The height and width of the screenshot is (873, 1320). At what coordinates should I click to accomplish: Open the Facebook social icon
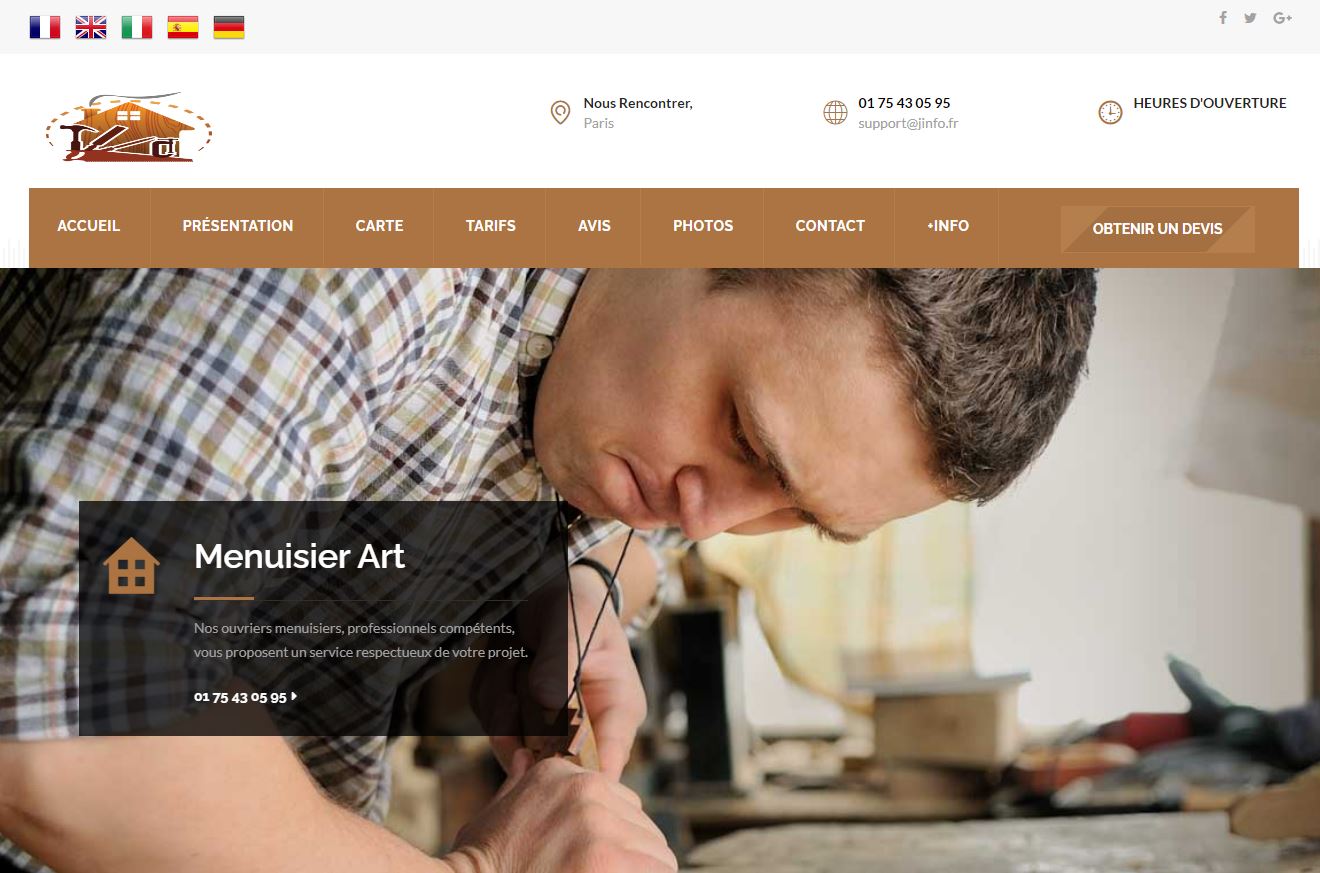pyautogui.click(x=1223, y=18)
